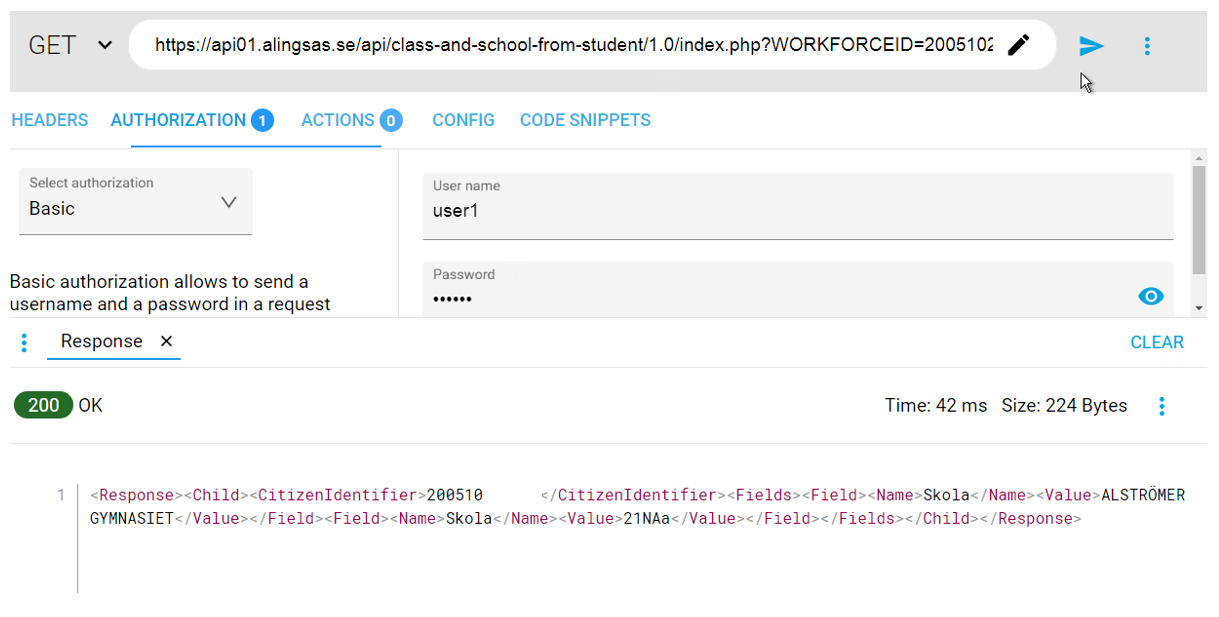Open the ACTIONS tab
The image size is (1219, 617).
click(351, 120)
